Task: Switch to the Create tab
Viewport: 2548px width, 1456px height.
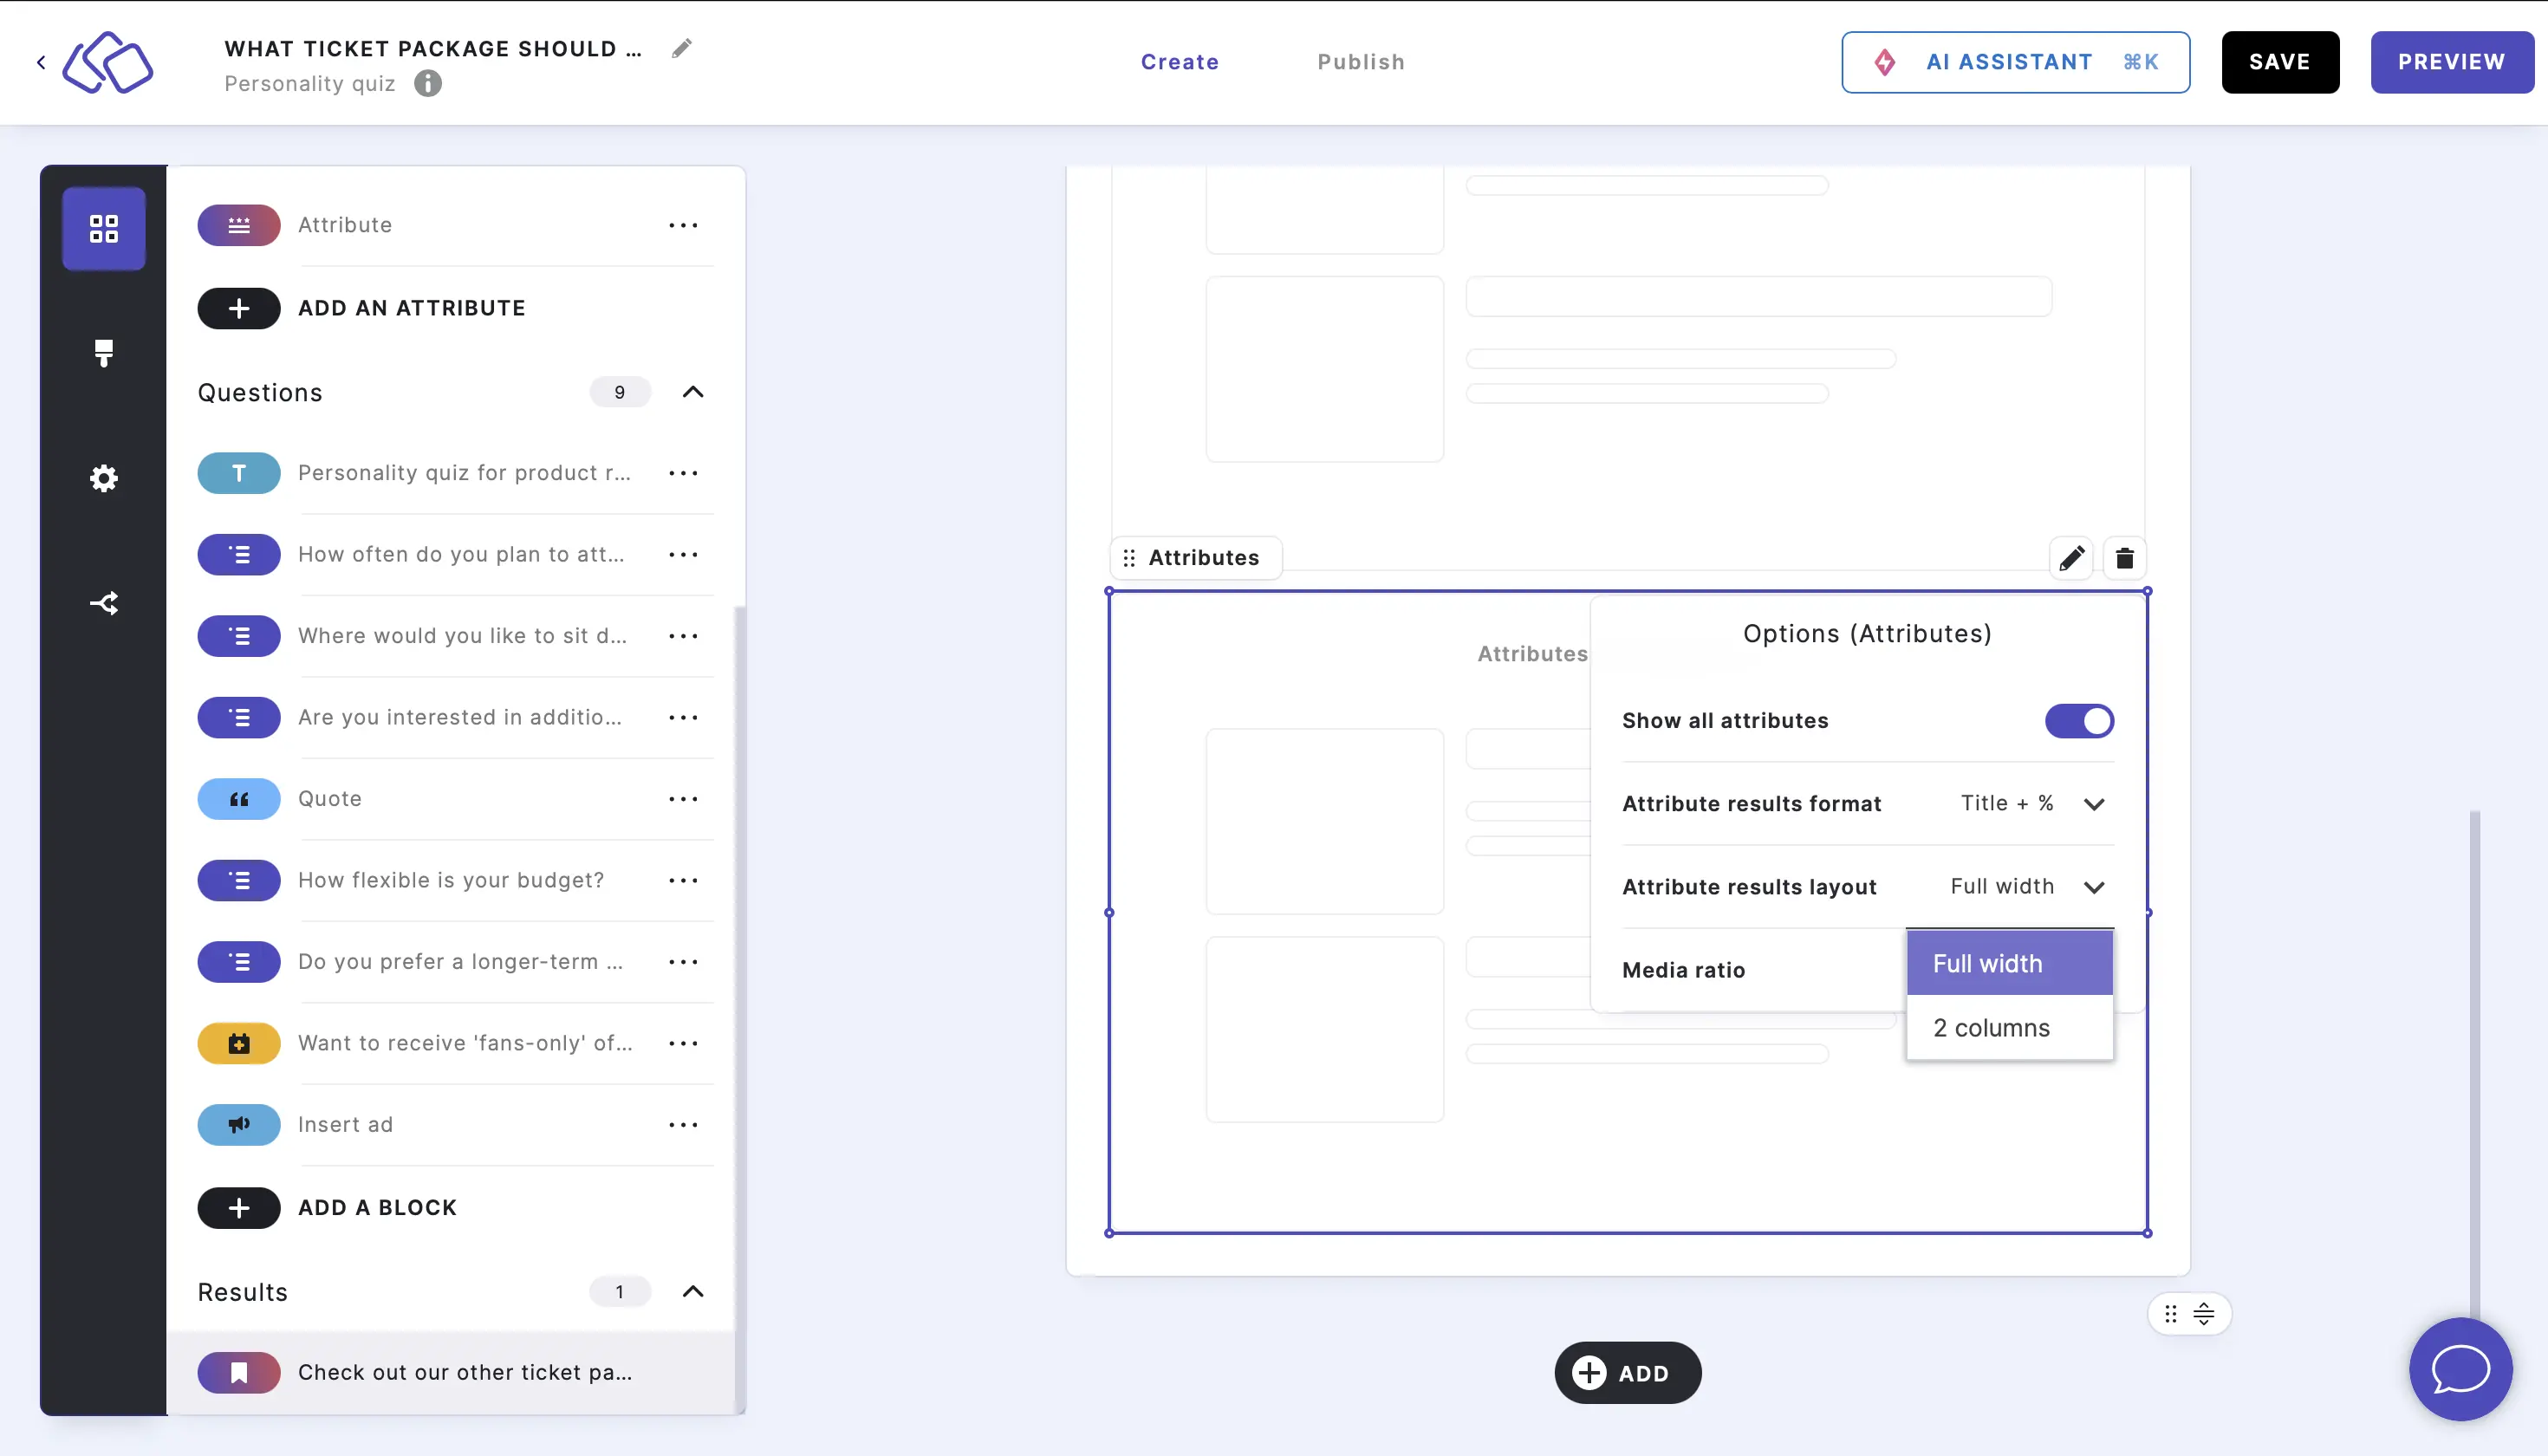Action: pyautogui.click(x=1180, y=62)
